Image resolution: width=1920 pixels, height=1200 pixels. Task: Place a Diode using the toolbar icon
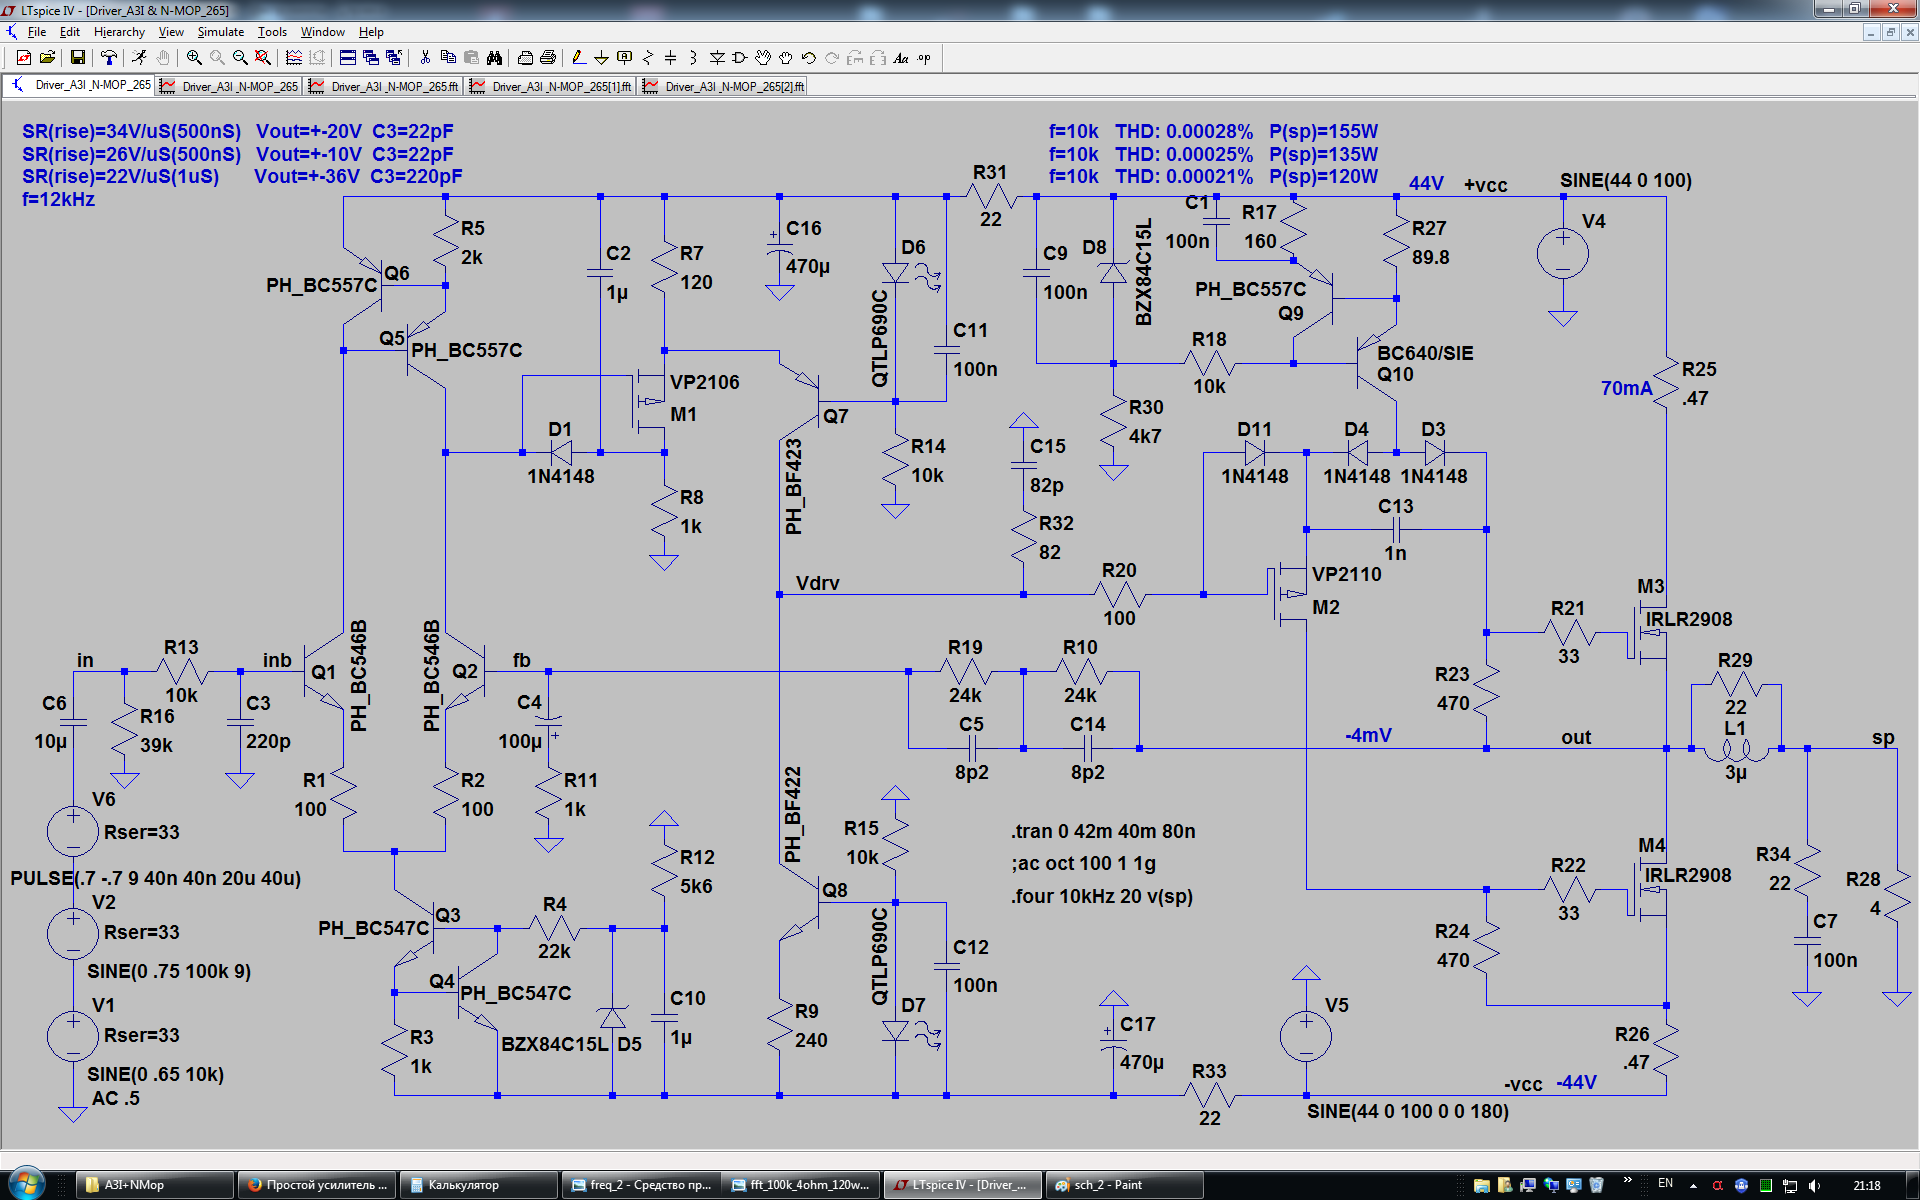coord(717,58)
